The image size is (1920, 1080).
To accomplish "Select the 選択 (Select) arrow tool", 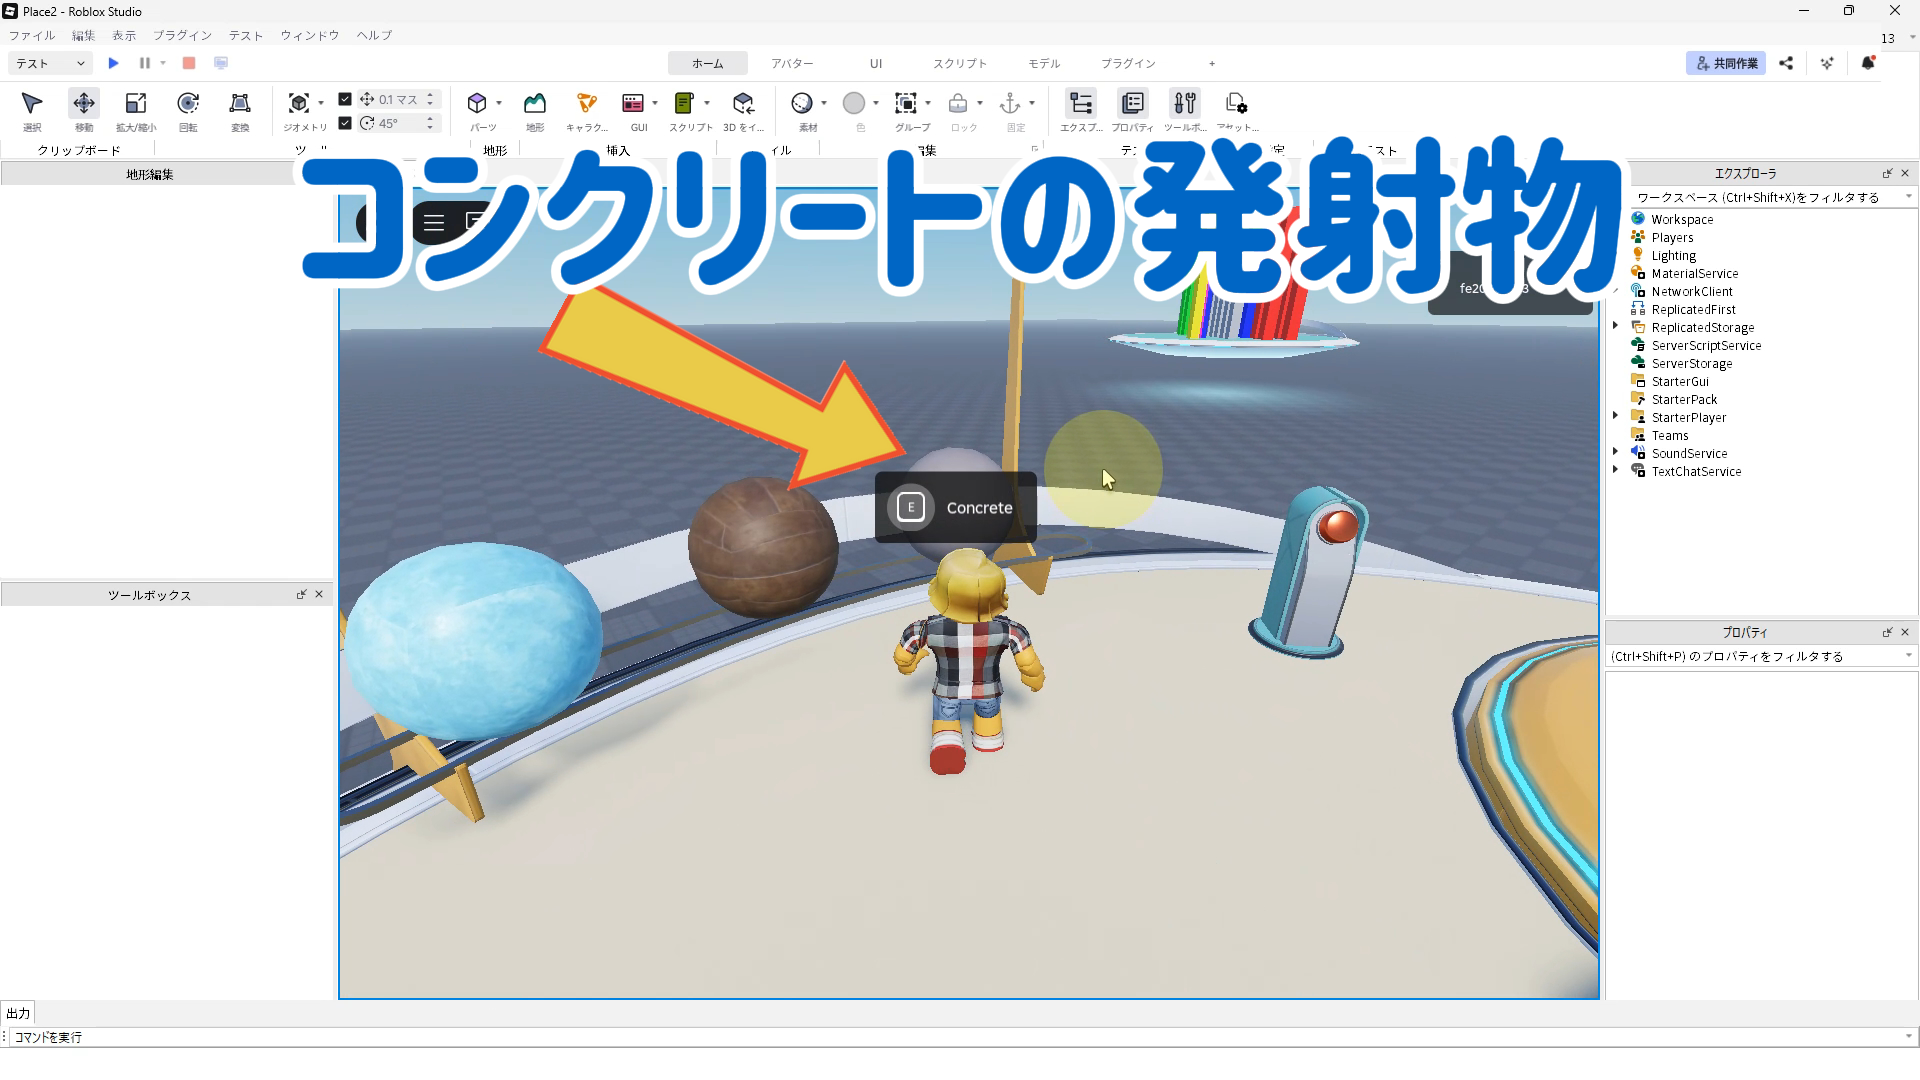I will [x=32, y=104].
